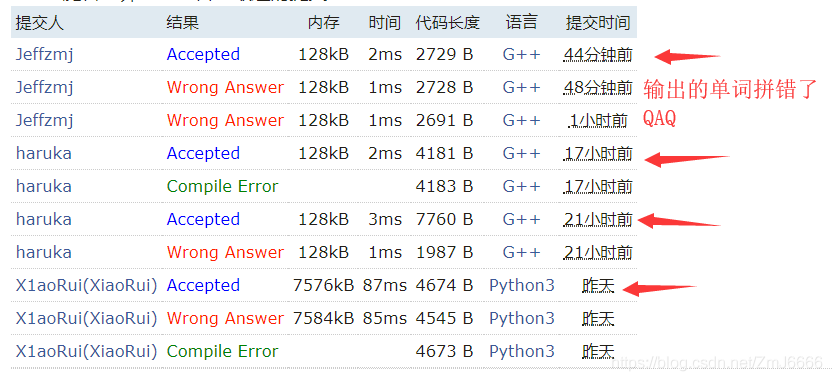Screen dimensions: 832x381
Task: Open G++ source for the 7760 B submission
Action: pos(522,219)
